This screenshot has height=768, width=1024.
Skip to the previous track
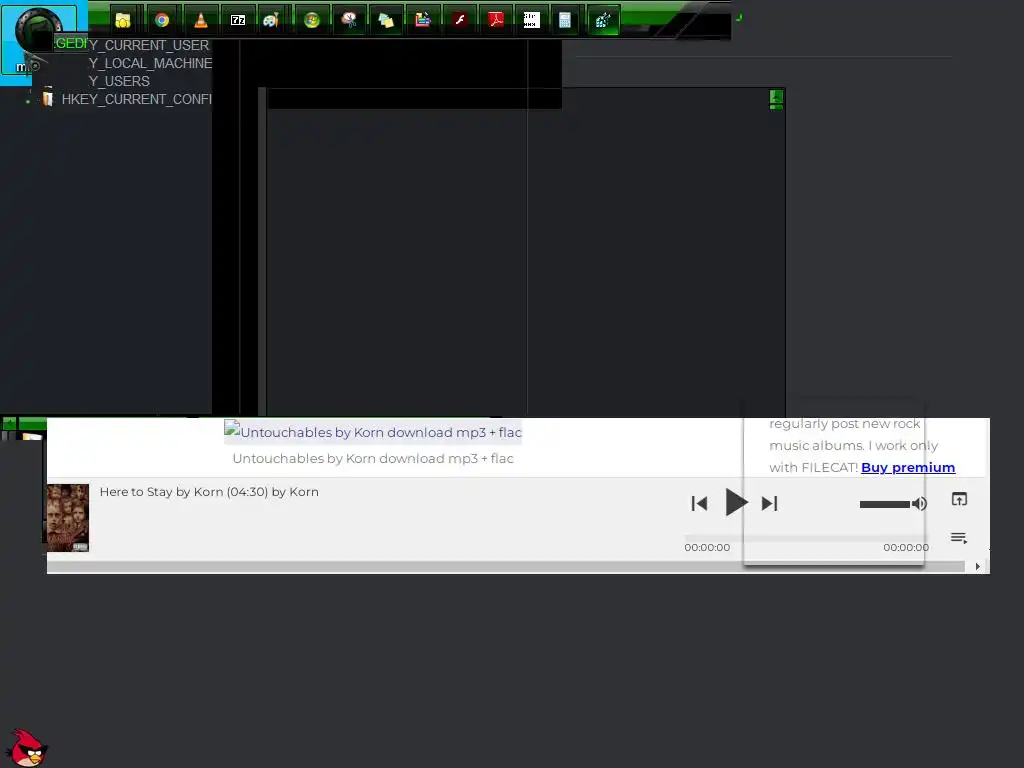click(x=699, y=504)
